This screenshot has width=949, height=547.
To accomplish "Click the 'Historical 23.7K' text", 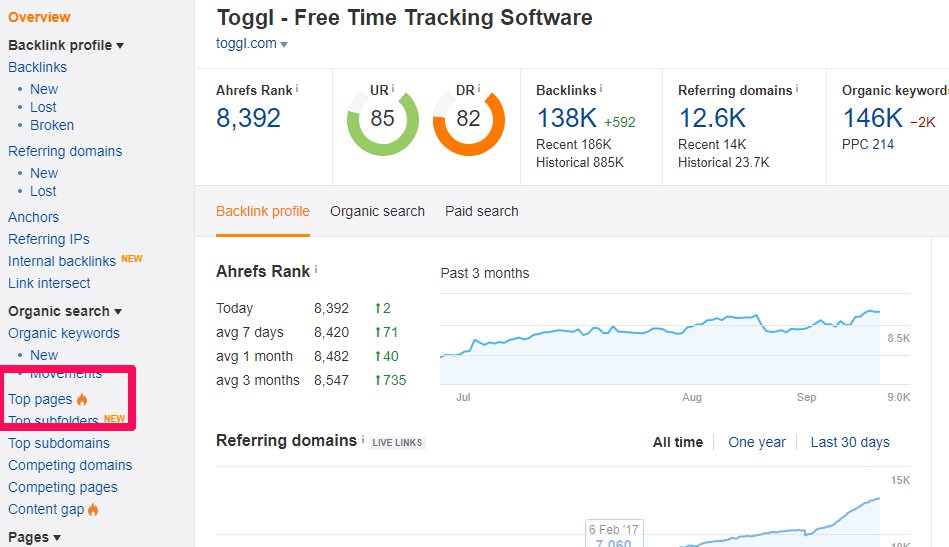I will [x=723, y=162].
